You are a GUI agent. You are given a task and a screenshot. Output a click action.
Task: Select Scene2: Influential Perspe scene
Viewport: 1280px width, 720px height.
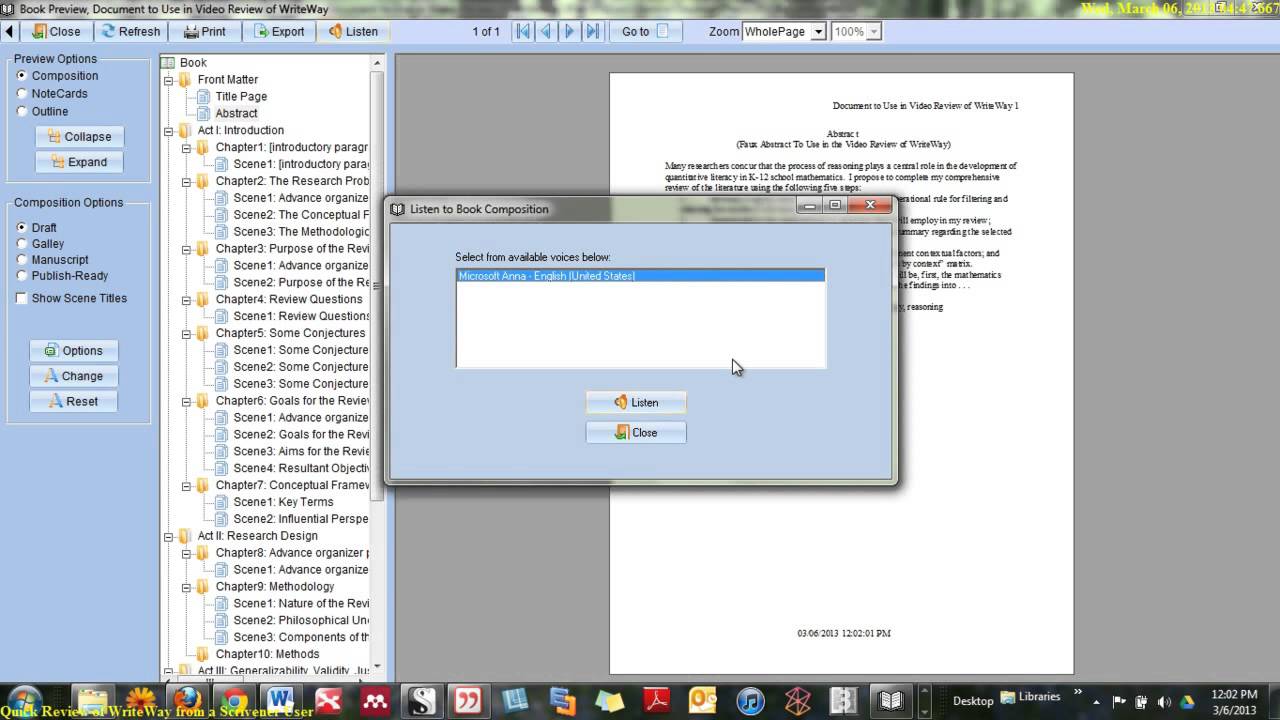coord(300,519)
